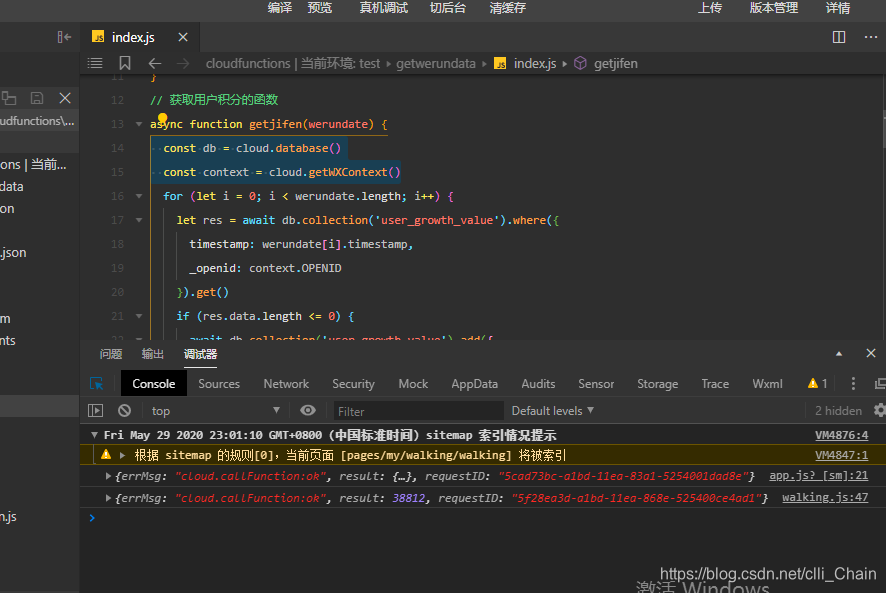The width and height of the screenshot is (886, 593).
Task: Open the Audits tab
Action: click(x=538, y=384)
